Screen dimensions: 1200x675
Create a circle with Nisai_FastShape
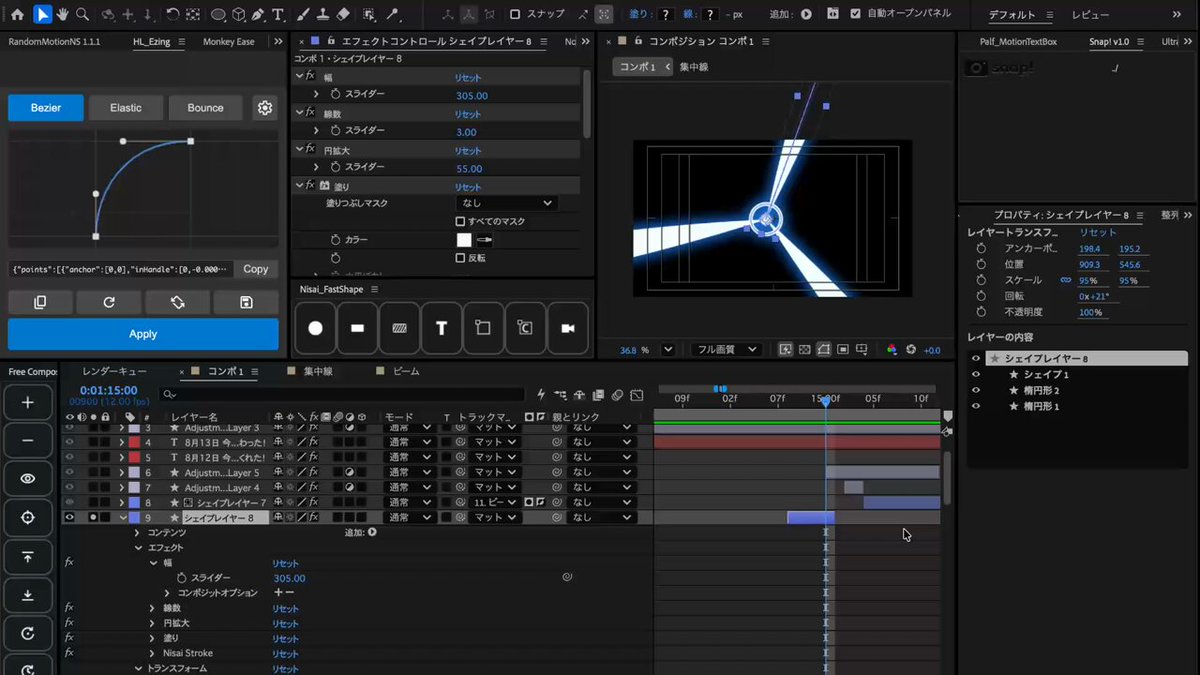point(316,328)
